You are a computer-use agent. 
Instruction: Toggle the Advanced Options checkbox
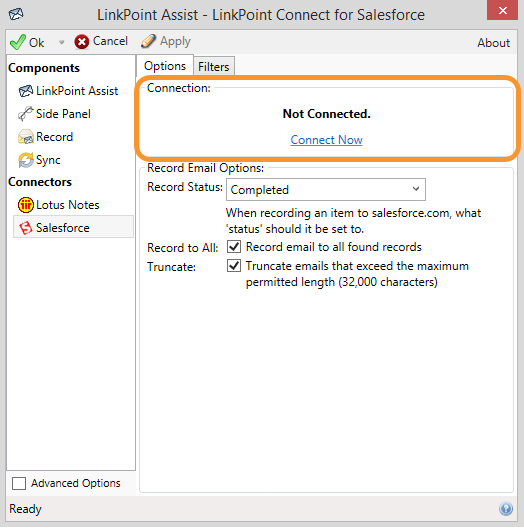[19, 484]
